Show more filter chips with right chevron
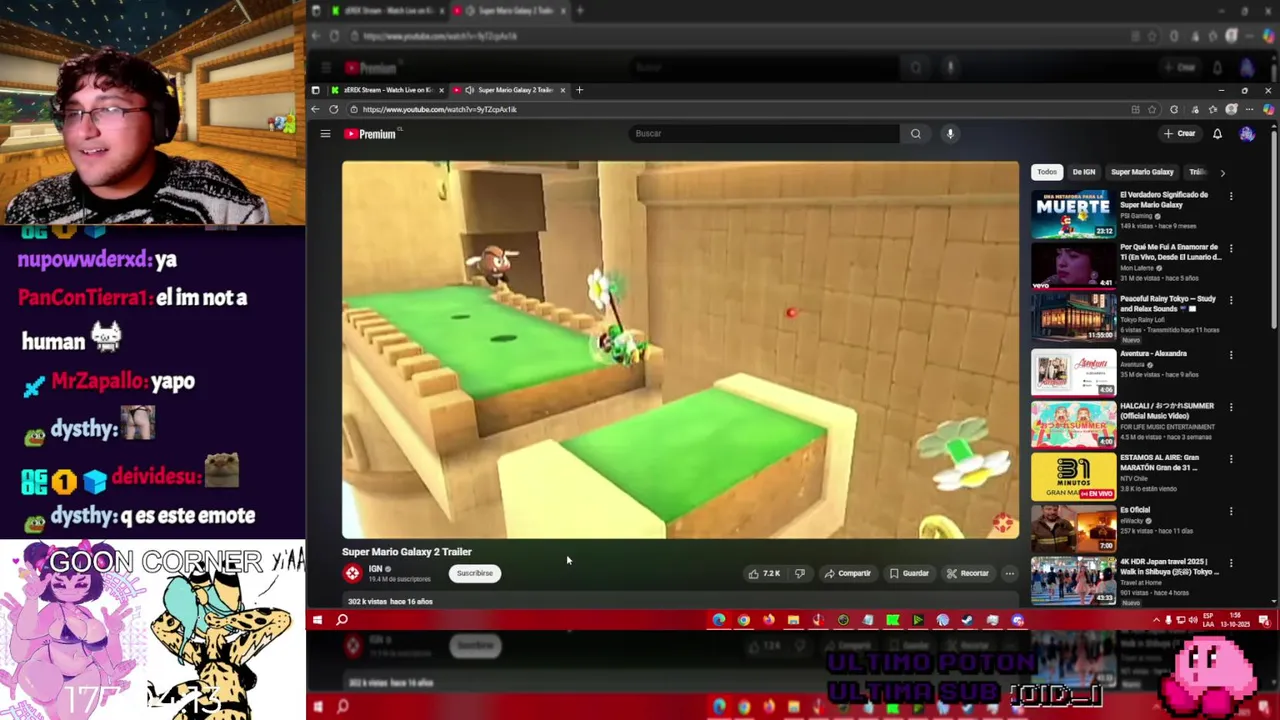Viewport: 1280px width, 720px height. pos(1222,172)
